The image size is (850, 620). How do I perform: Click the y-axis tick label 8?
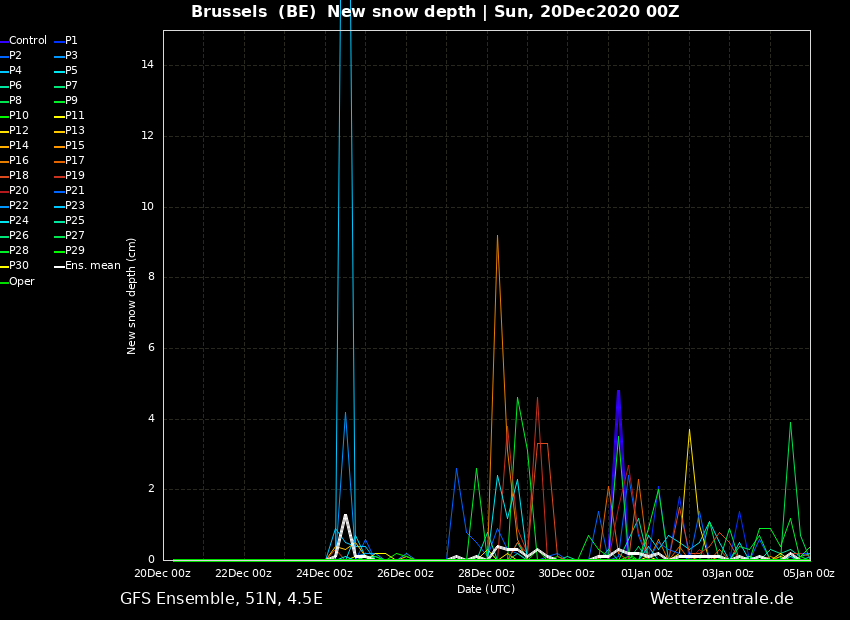coord(151,277)
